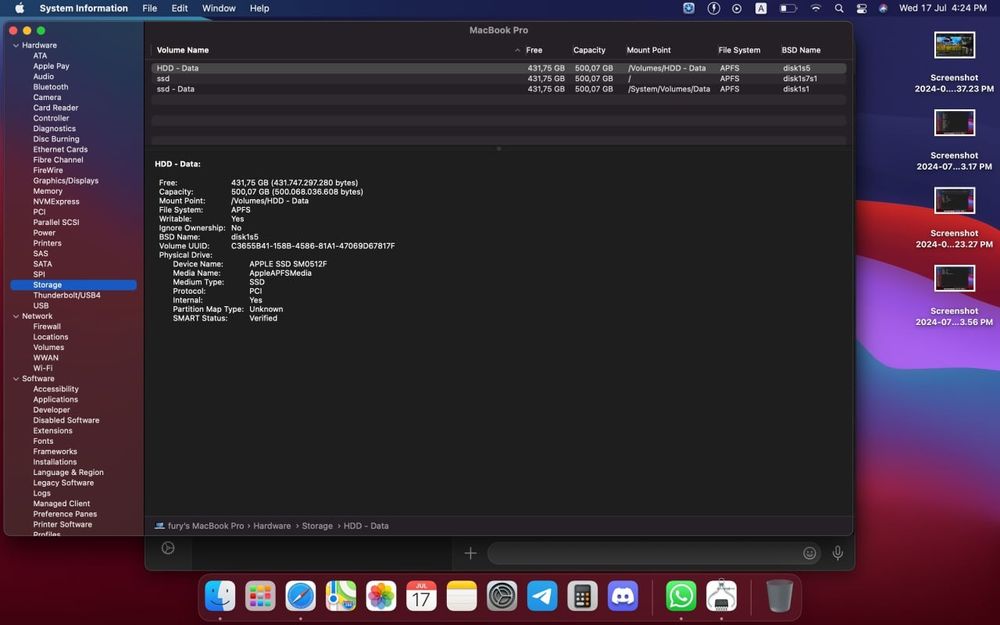Click the microphone icon in the chat window

tap(837, 553)
